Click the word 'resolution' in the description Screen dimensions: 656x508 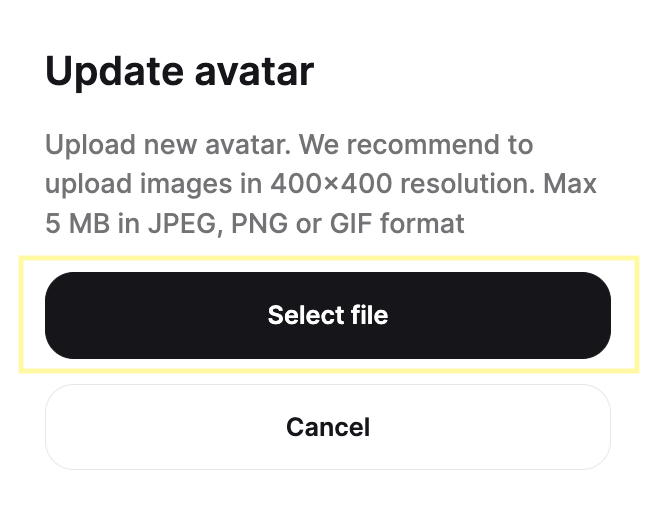468,184
